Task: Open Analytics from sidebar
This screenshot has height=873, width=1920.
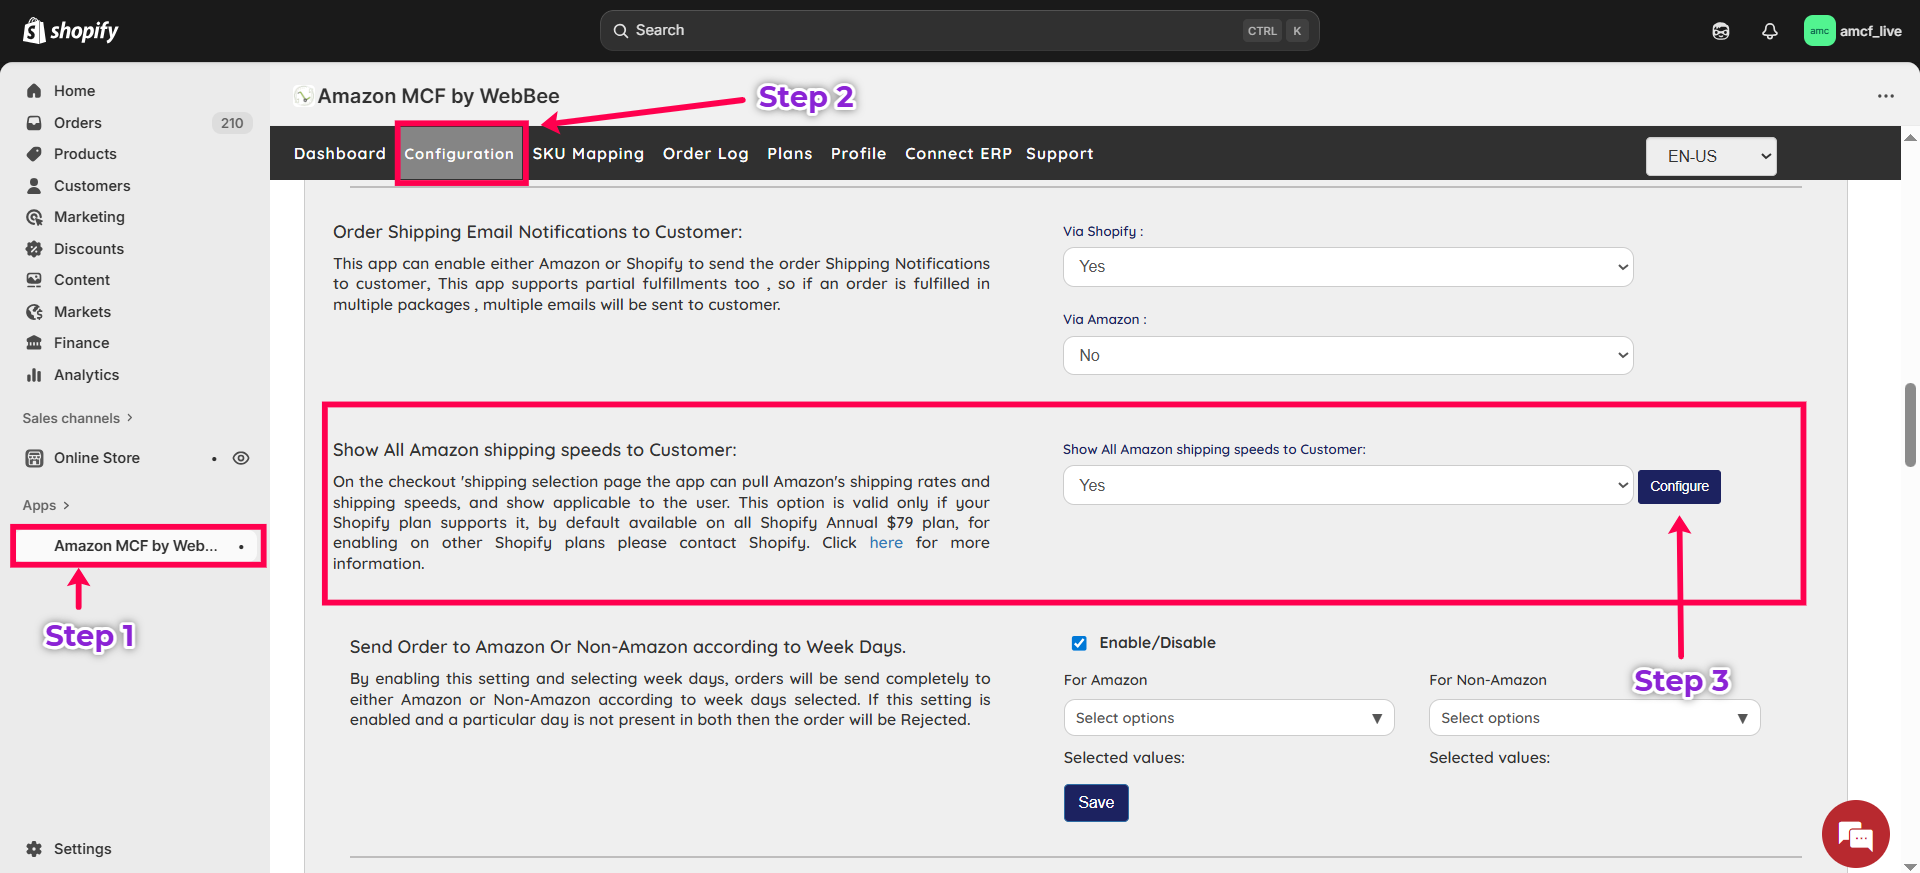Action: 86,375
